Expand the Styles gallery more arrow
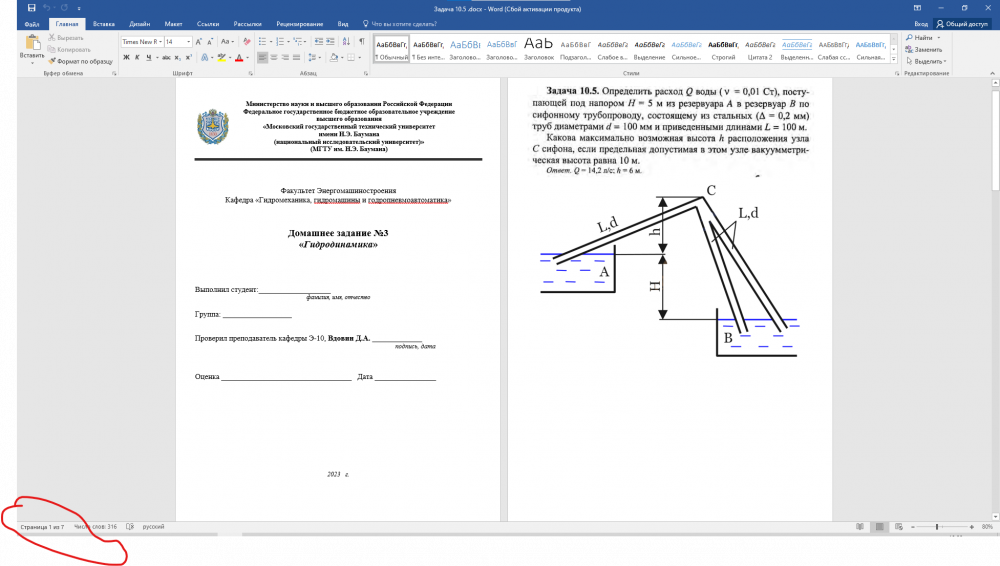 pyautogui.click(x=892, y=57)
